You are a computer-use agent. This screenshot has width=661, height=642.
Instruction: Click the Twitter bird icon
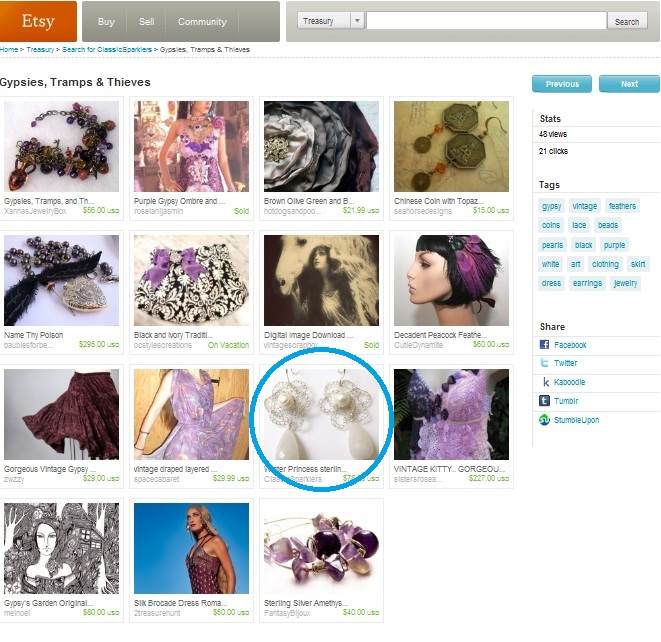coord(544,363)
